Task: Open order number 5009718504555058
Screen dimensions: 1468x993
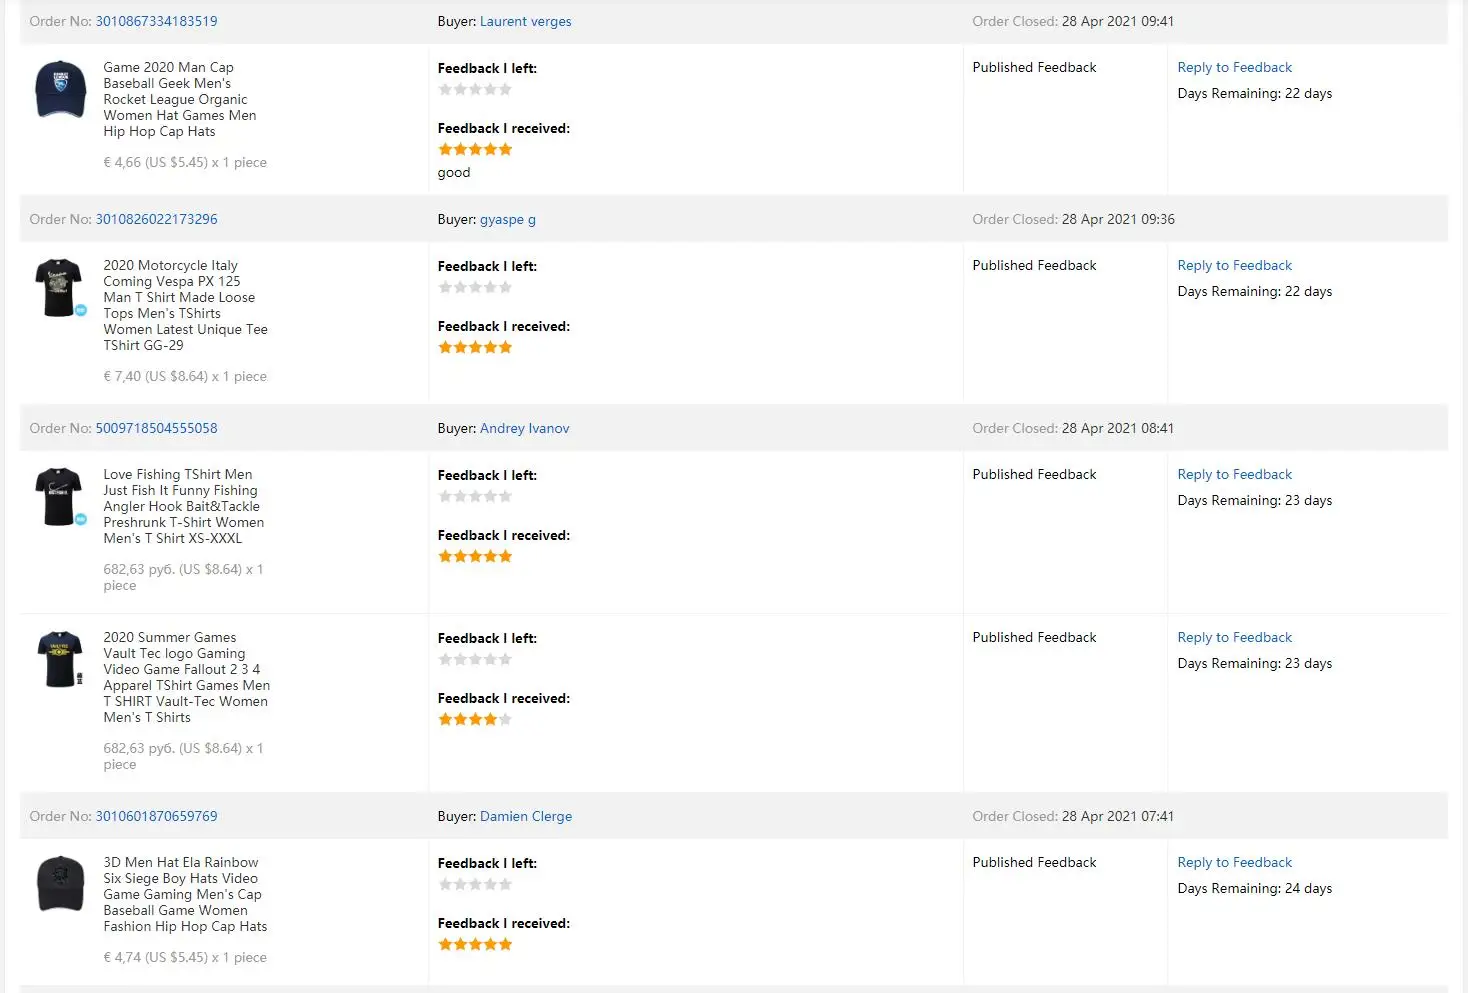Action: coord(156,428)
